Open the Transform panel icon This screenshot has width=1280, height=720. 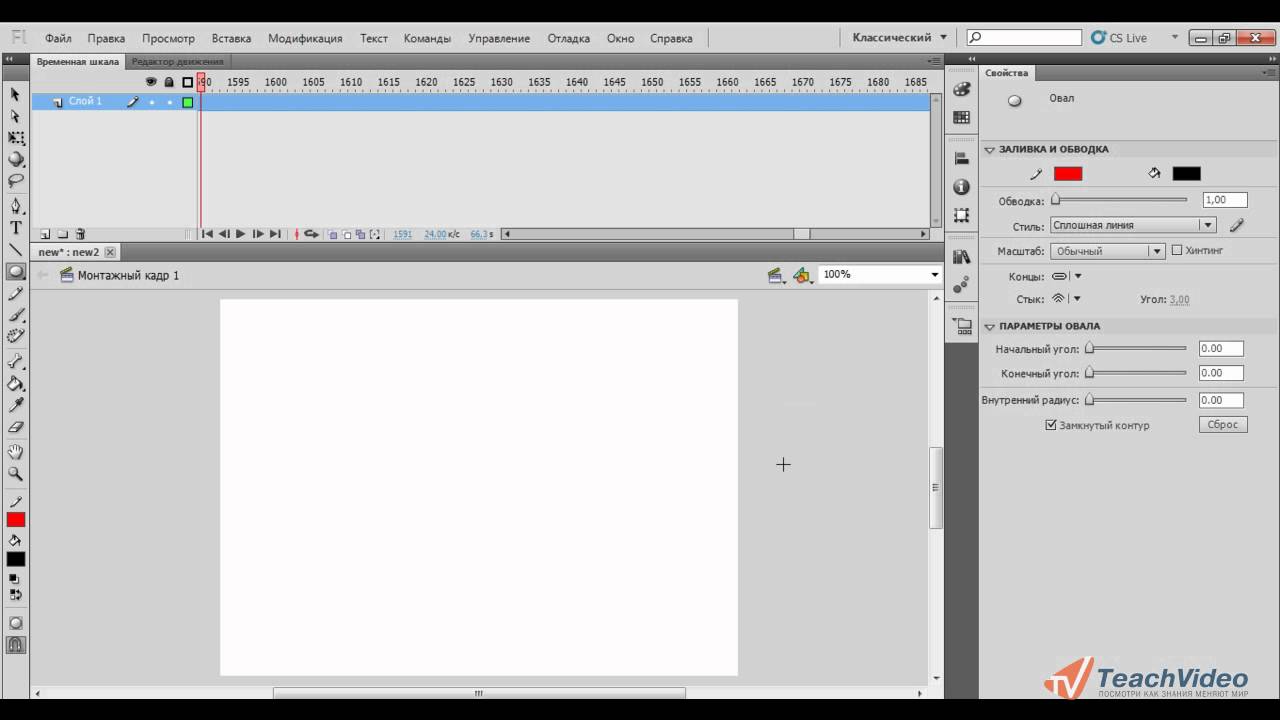click(961, 215)
